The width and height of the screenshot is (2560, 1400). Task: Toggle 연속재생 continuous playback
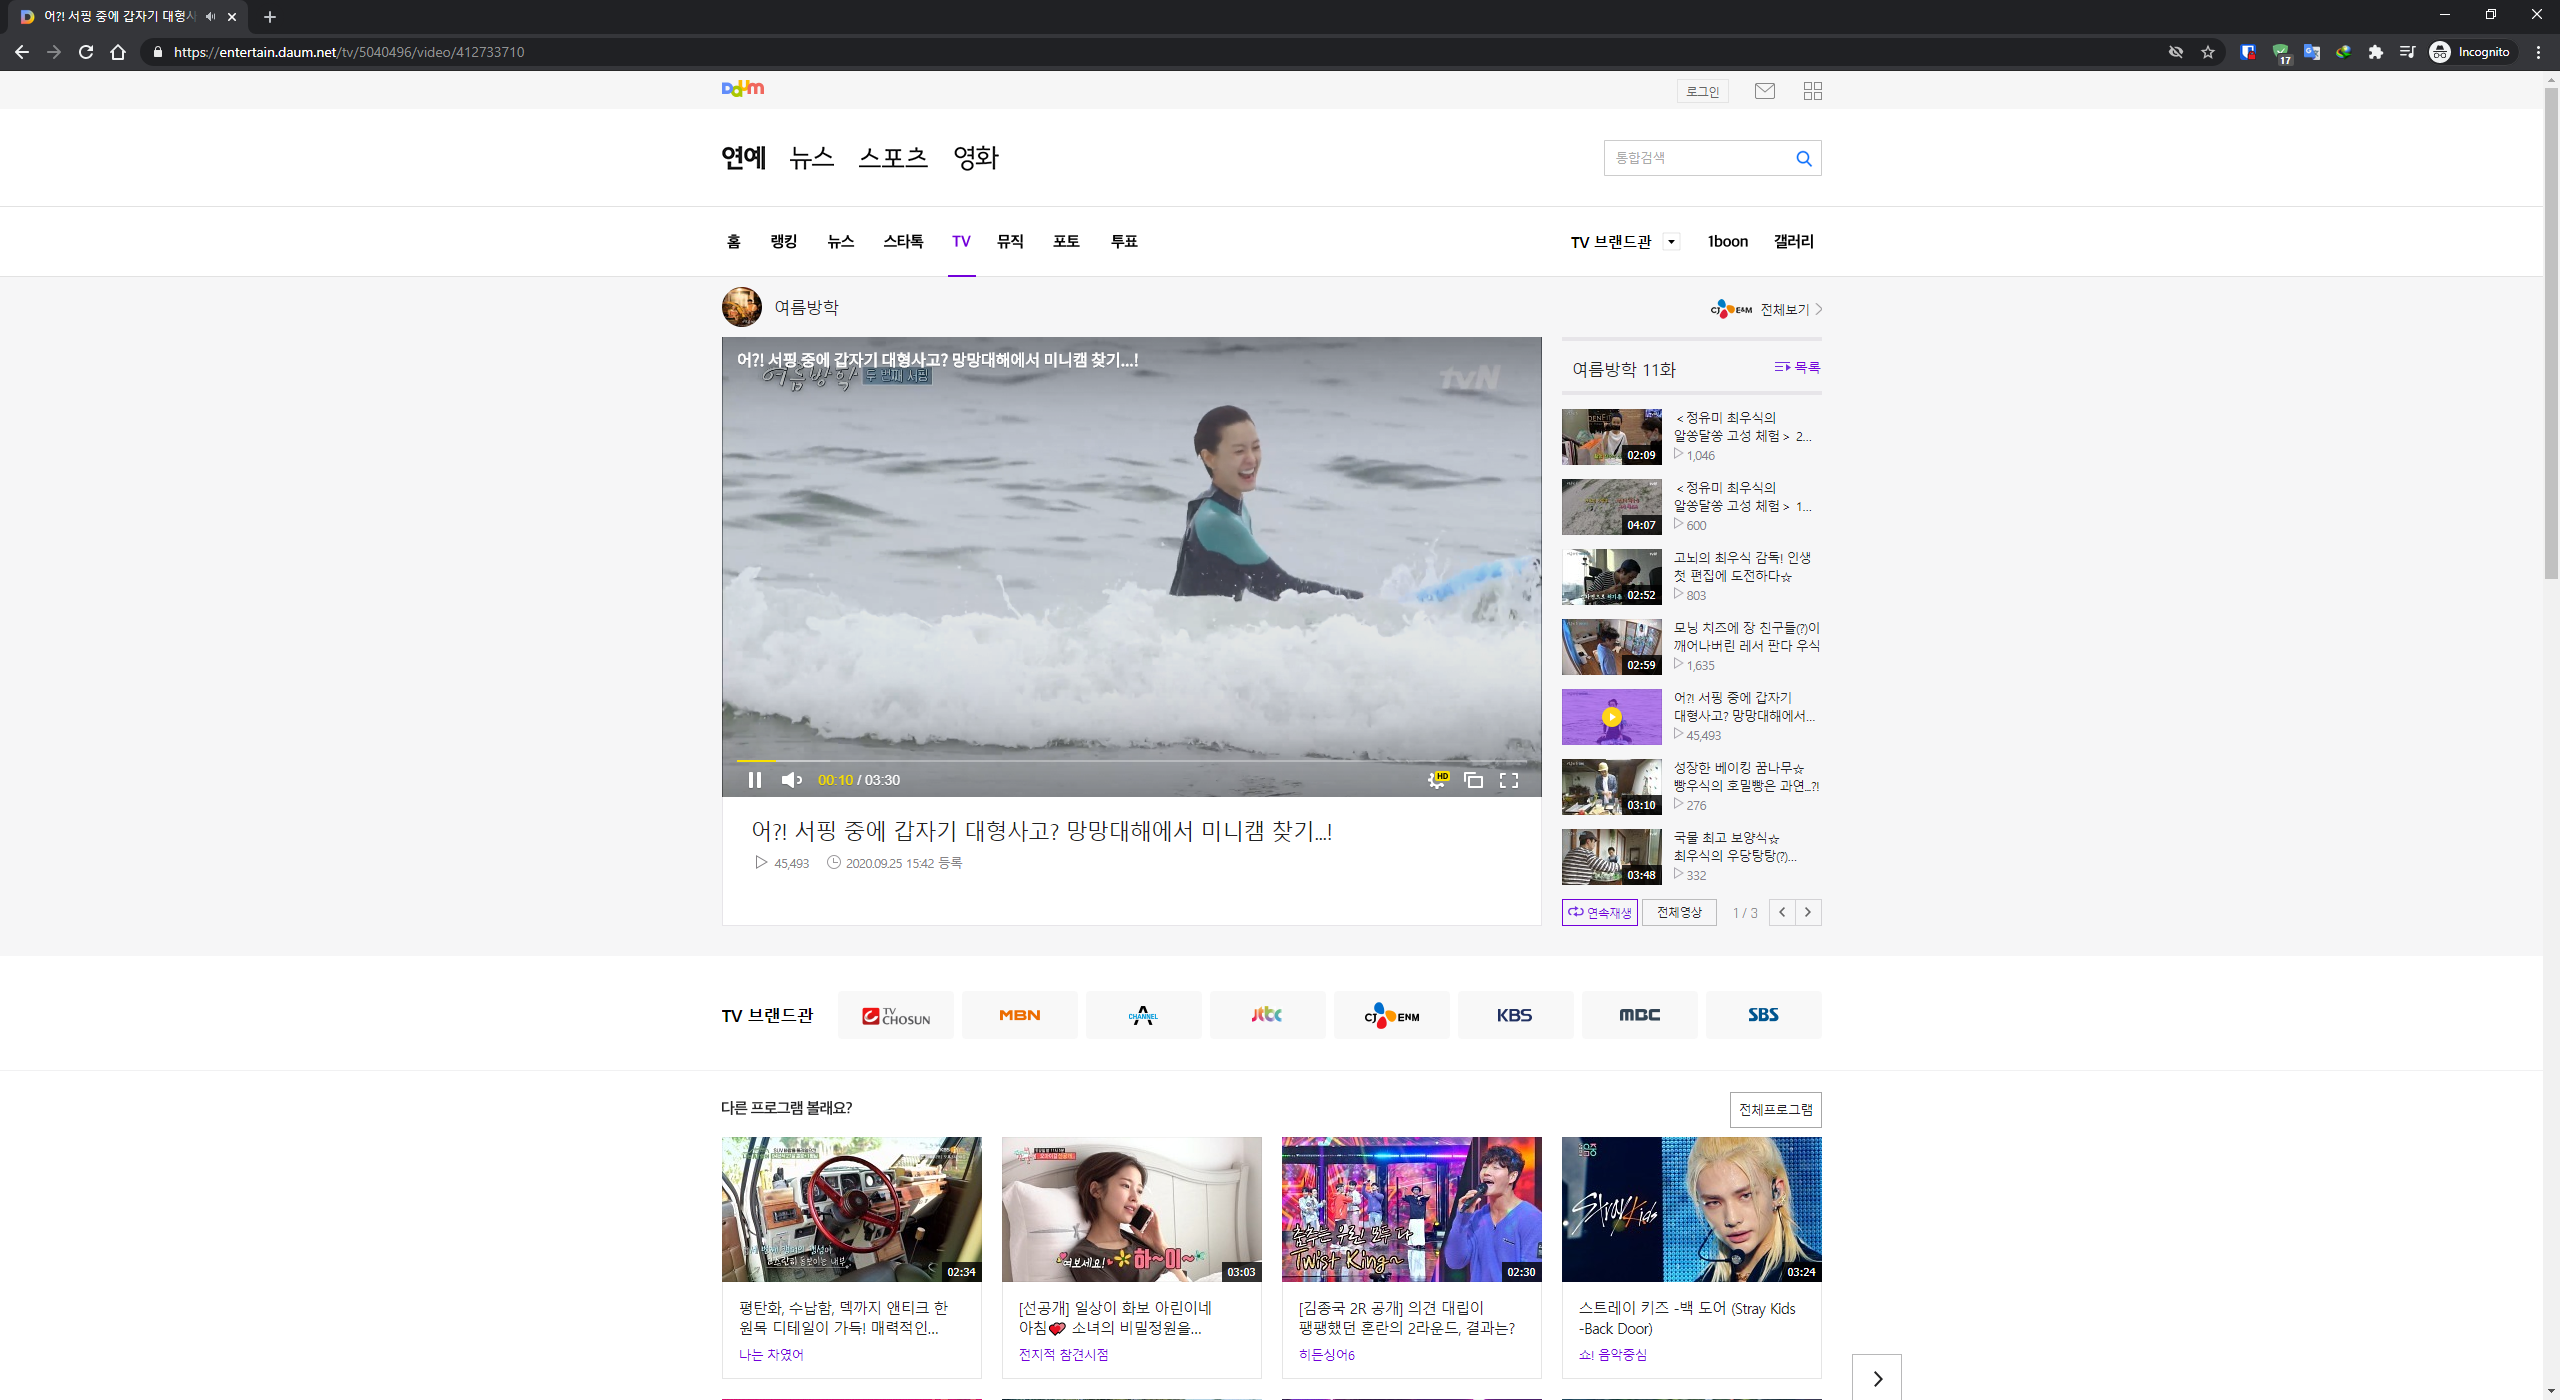coord(1598,912)
